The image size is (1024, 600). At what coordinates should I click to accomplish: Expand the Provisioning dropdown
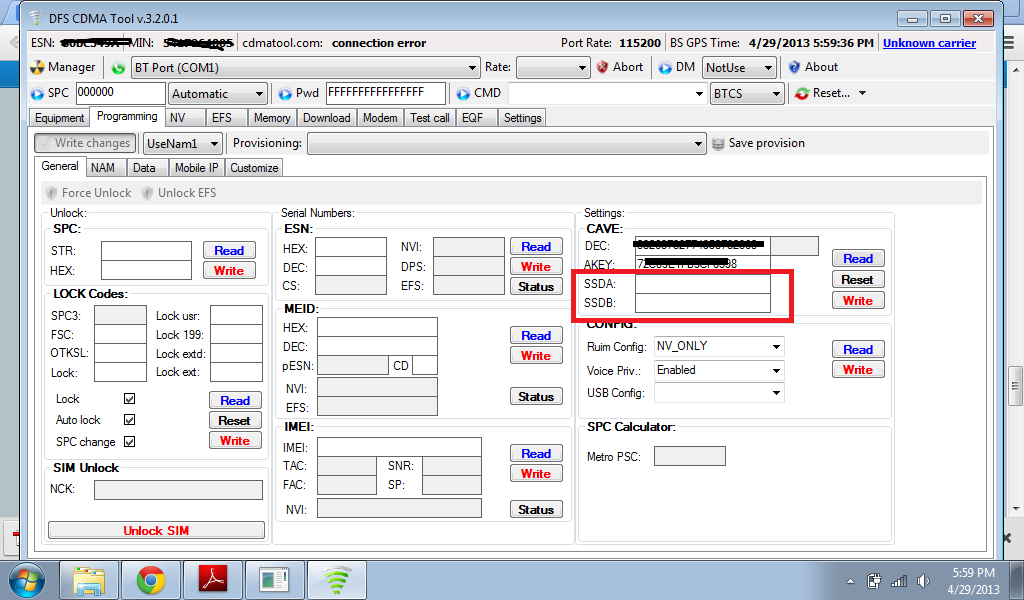507,144
